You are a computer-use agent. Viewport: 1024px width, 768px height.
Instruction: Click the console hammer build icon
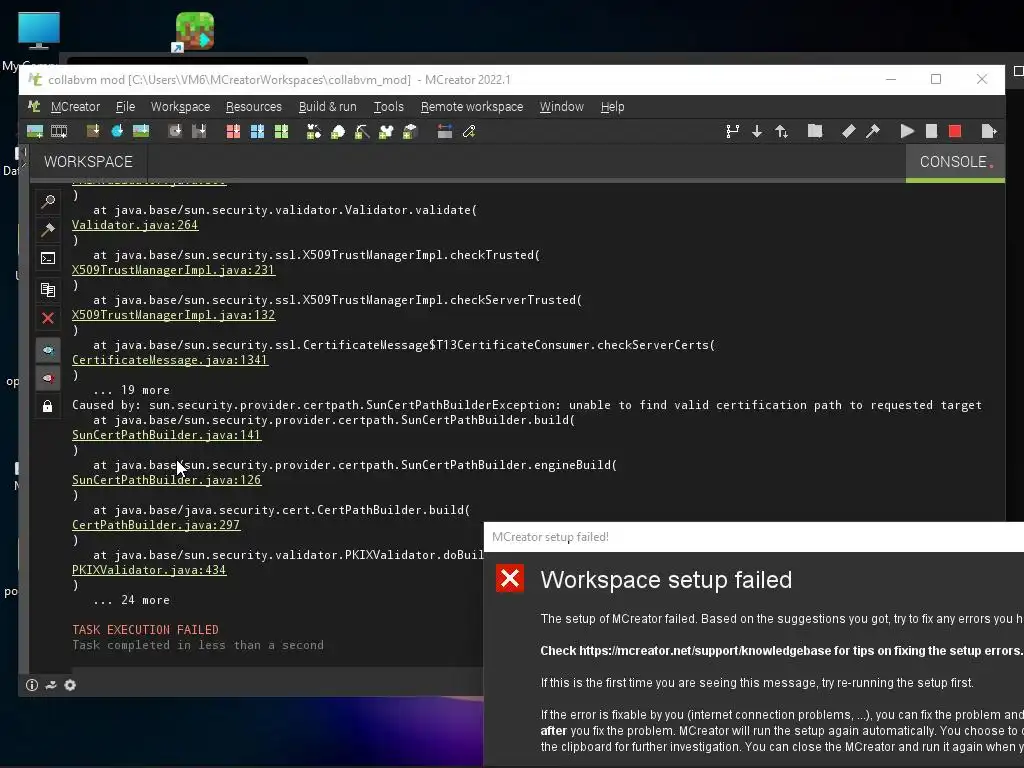[x=48, y=229]
